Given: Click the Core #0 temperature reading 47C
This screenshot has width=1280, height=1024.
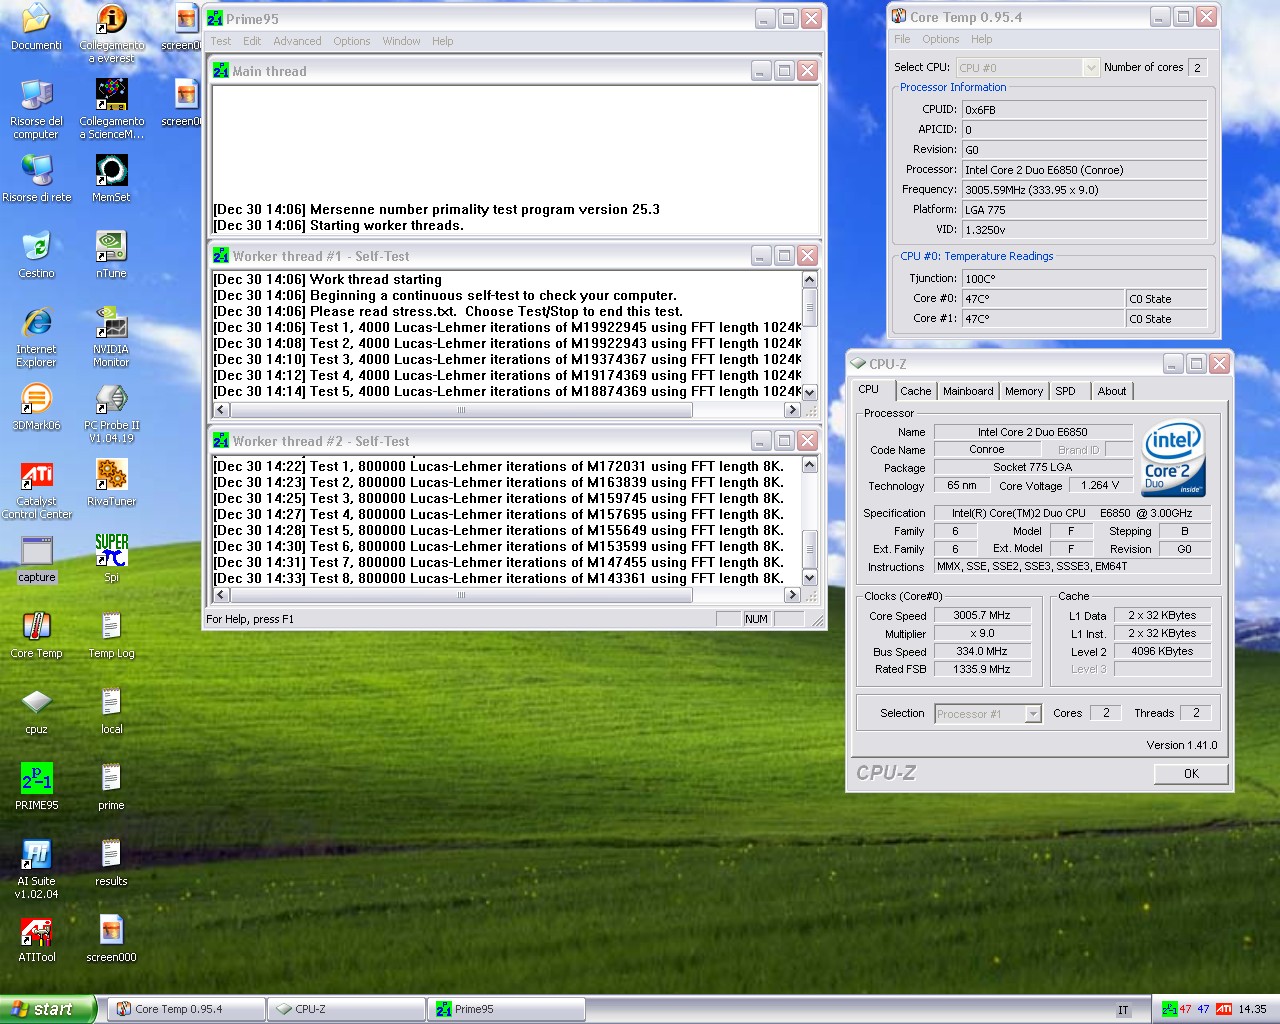Looking at the screenshot, I should 1043,299.
